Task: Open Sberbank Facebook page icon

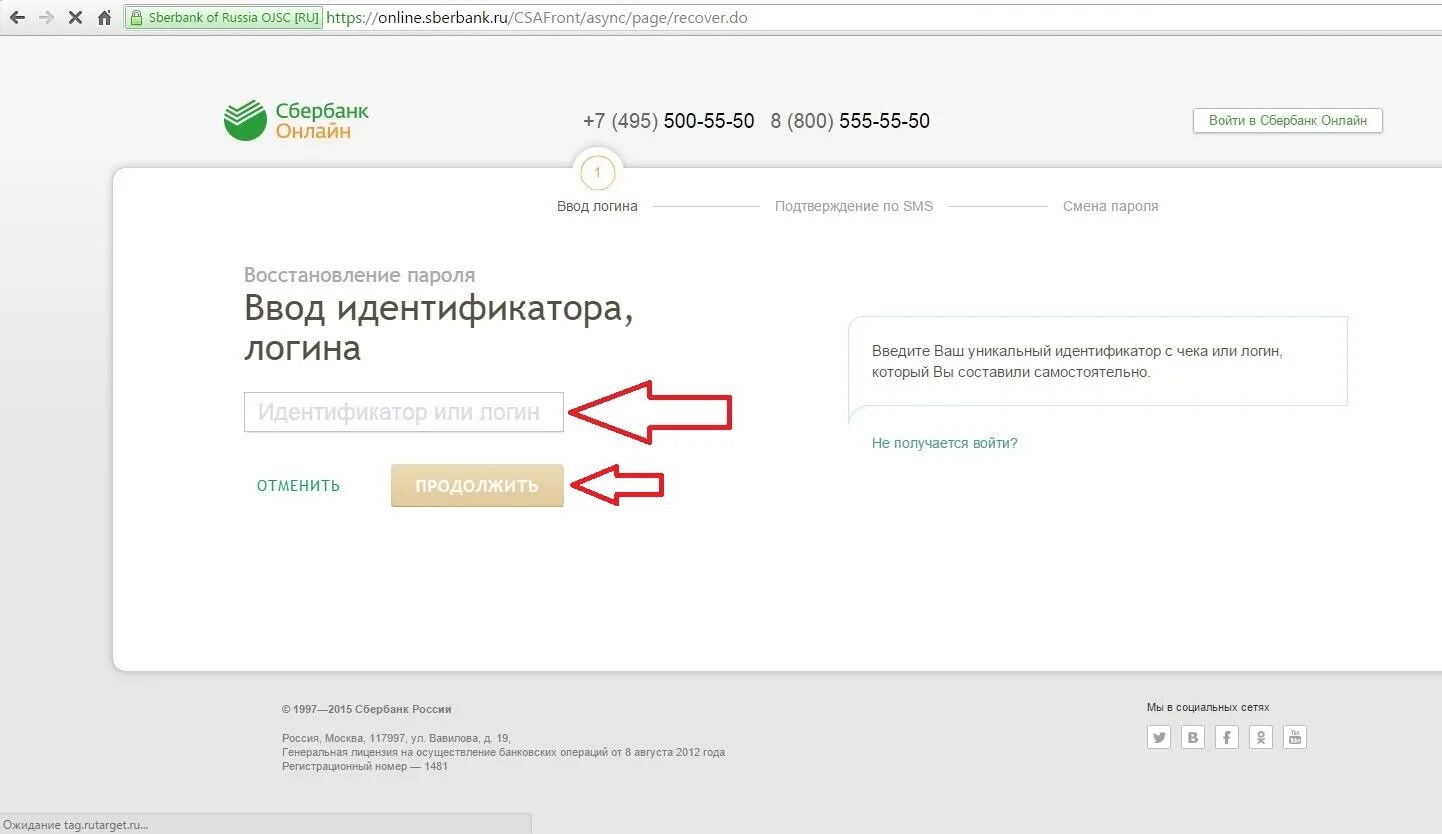Action: (x=1227, y=737)
